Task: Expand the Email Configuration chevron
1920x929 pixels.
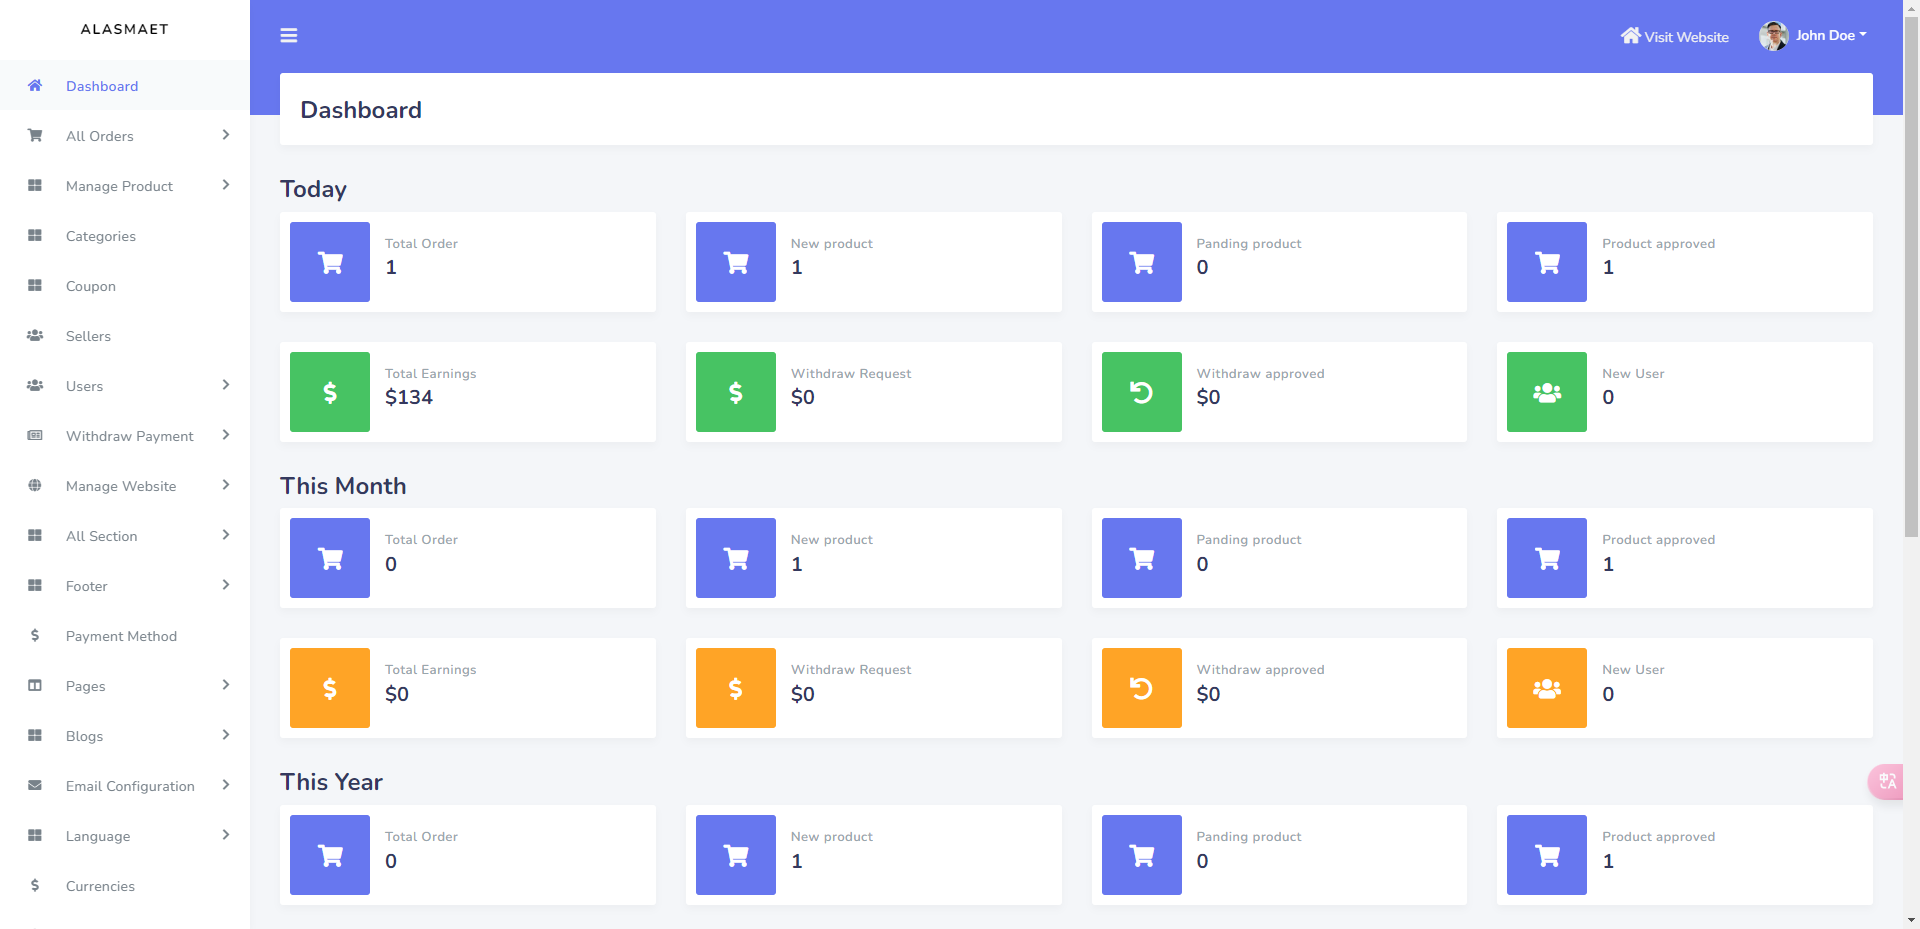Action: [226, 785]
